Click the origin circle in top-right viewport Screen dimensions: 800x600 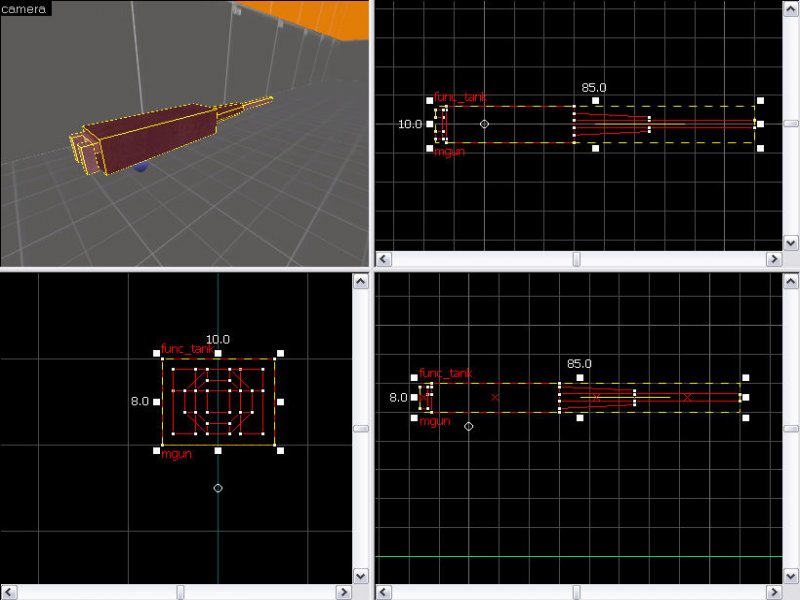pos(484,124)
